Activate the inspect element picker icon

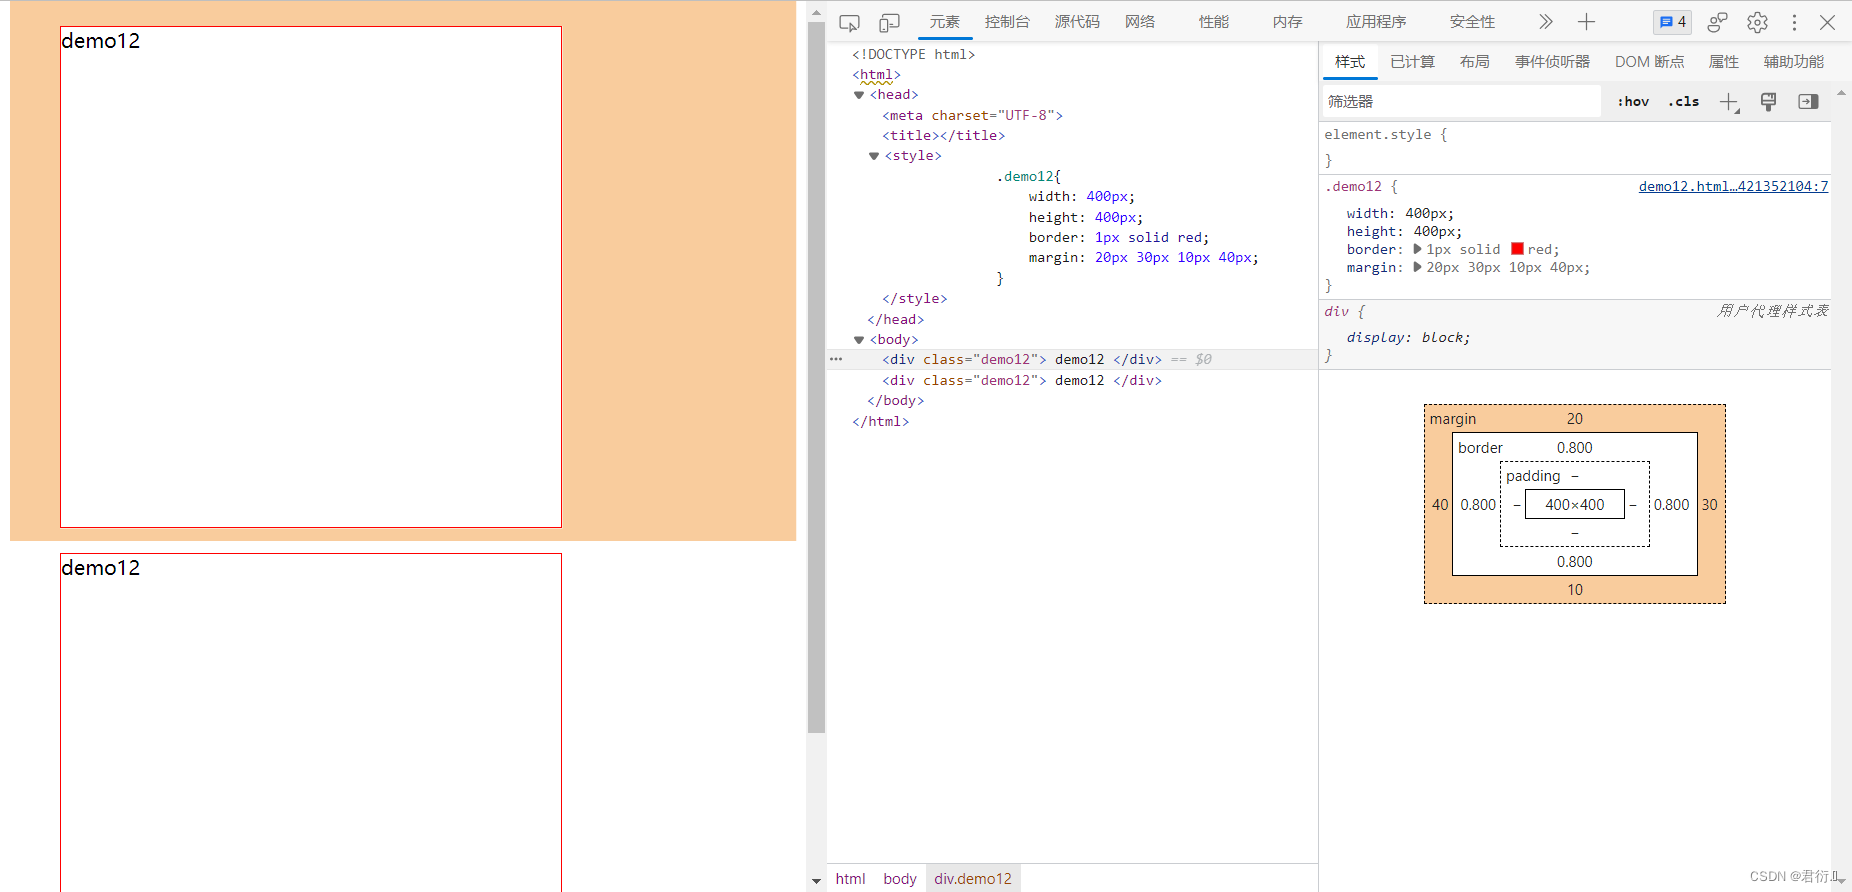(x=849, y=22)
